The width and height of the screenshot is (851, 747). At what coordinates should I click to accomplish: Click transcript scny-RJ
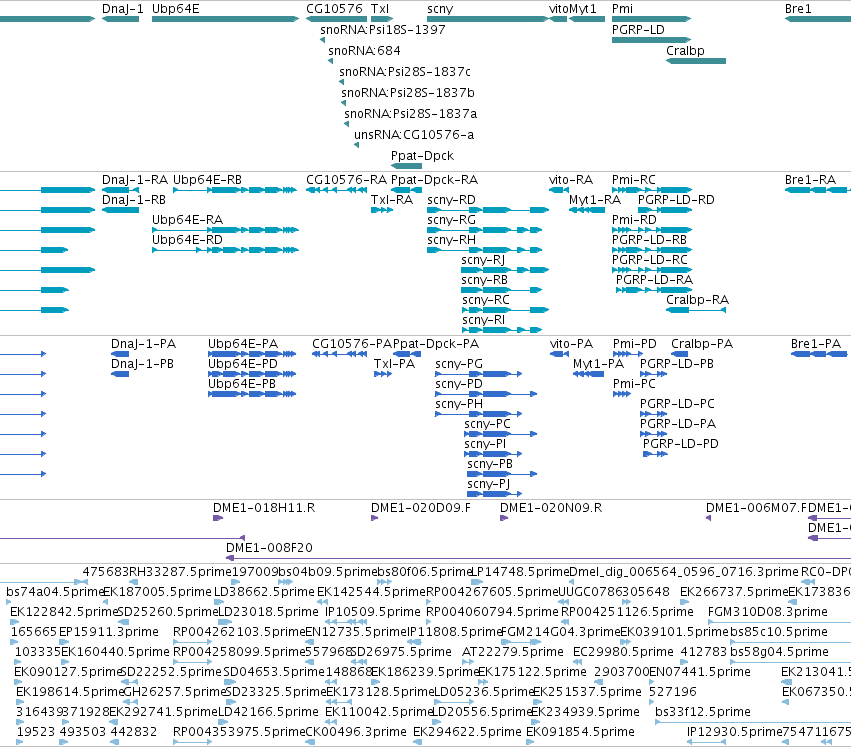483,260
